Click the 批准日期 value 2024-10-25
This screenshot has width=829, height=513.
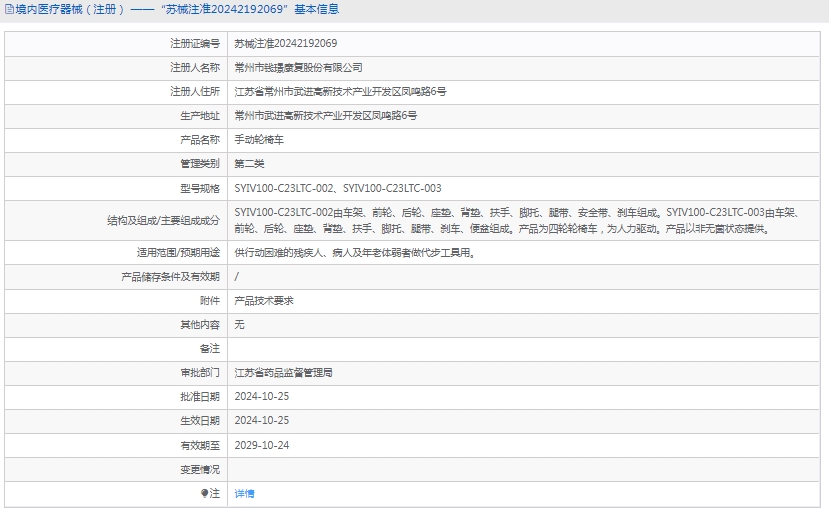coord(261,397)
